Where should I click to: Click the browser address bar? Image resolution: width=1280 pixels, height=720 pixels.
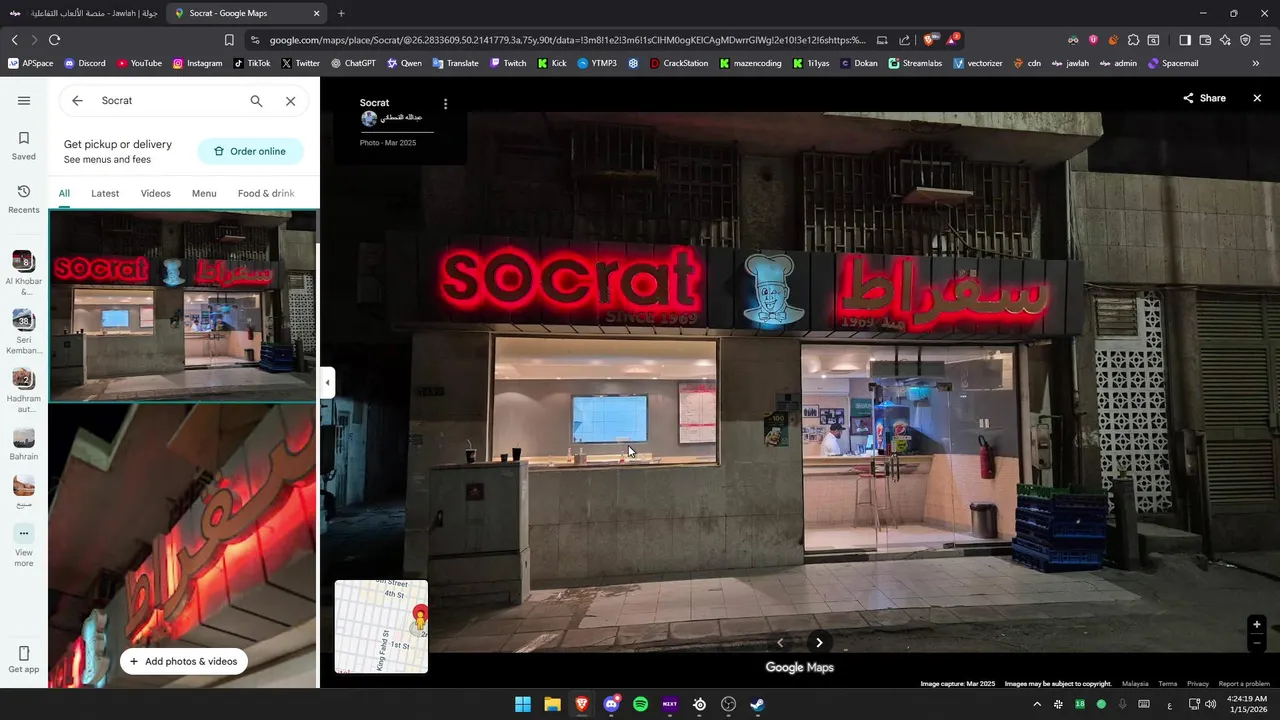[x=566, y=40]
